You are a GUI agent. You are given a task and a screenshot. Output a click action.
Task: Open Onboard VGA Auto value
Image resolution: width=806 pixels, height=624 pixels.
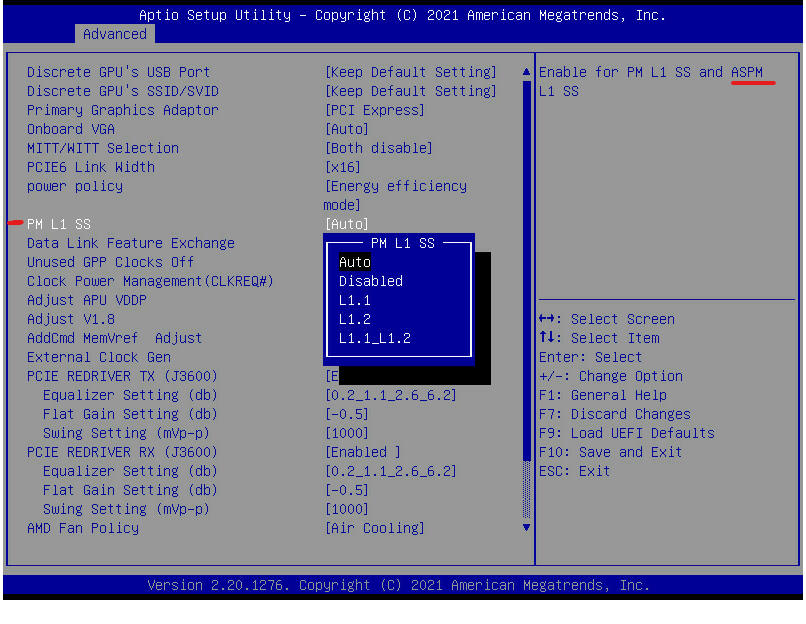[x=346, y=129]
